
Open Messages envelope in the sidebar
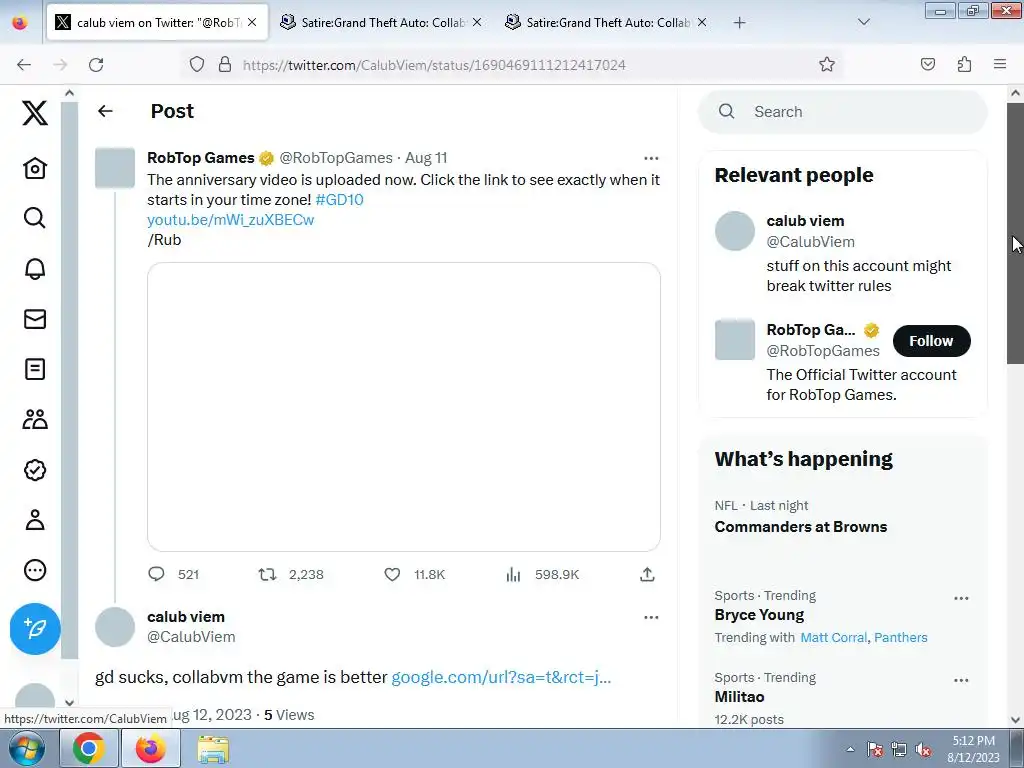pyautogui.click(x=35, y=319)
